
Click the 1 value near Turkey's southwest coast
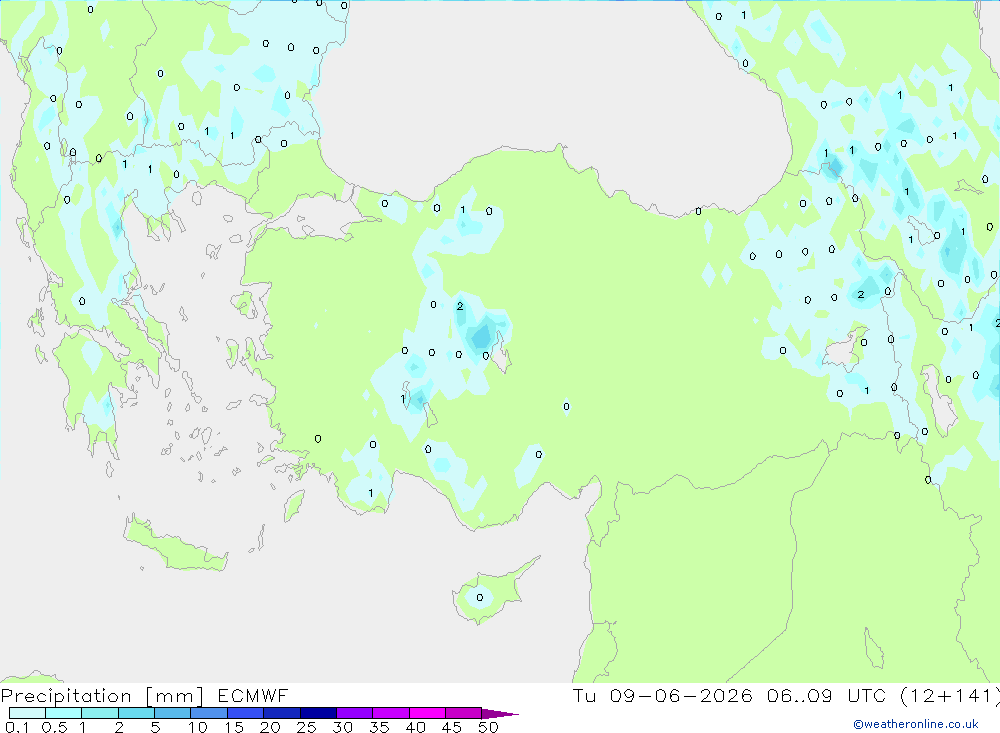[x=371, y=493]
